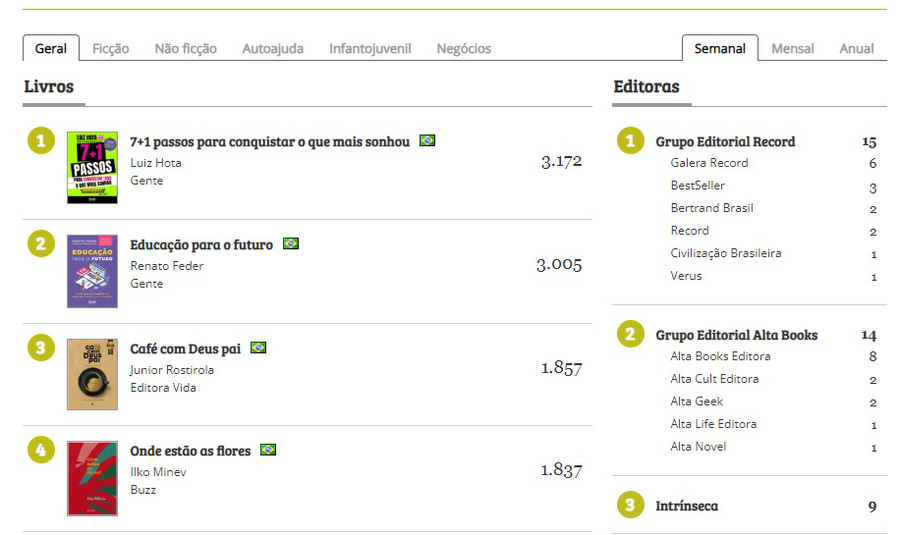Open the Não ficção category tab
The width and height of the screenshot is (900, 535).
pos(185,48)
